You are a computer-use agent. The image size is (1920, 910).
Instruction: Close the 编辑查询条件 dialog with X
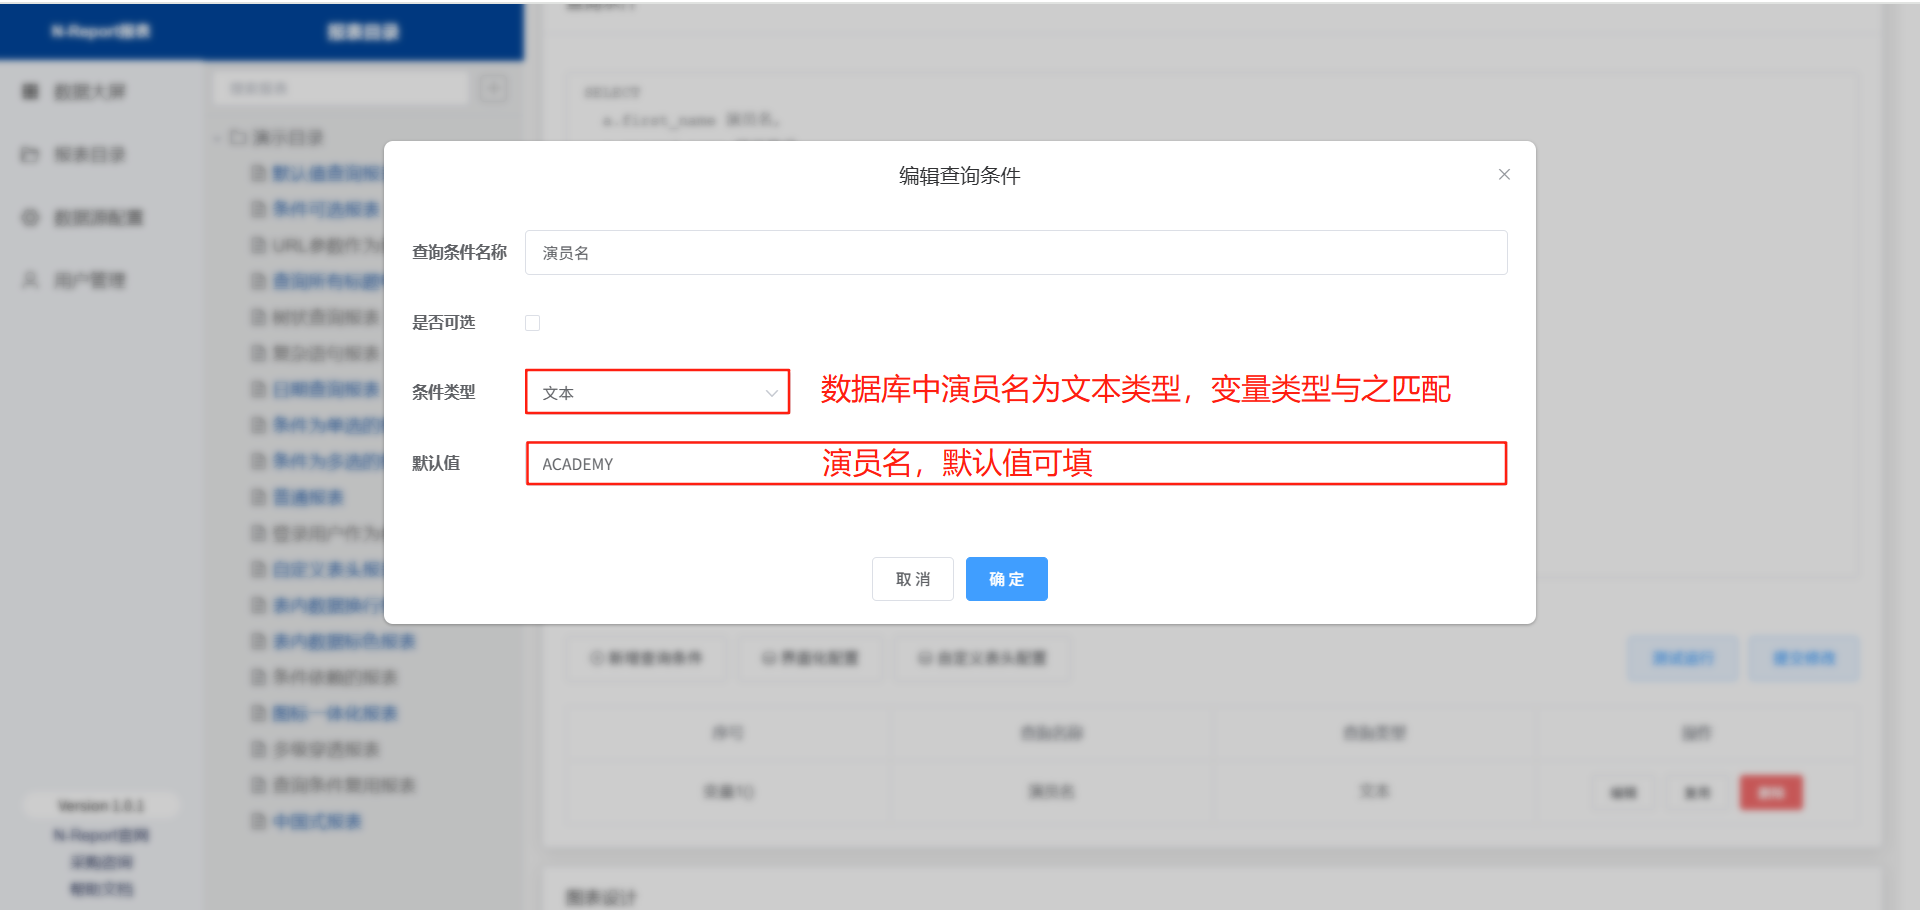[1503, 175]
